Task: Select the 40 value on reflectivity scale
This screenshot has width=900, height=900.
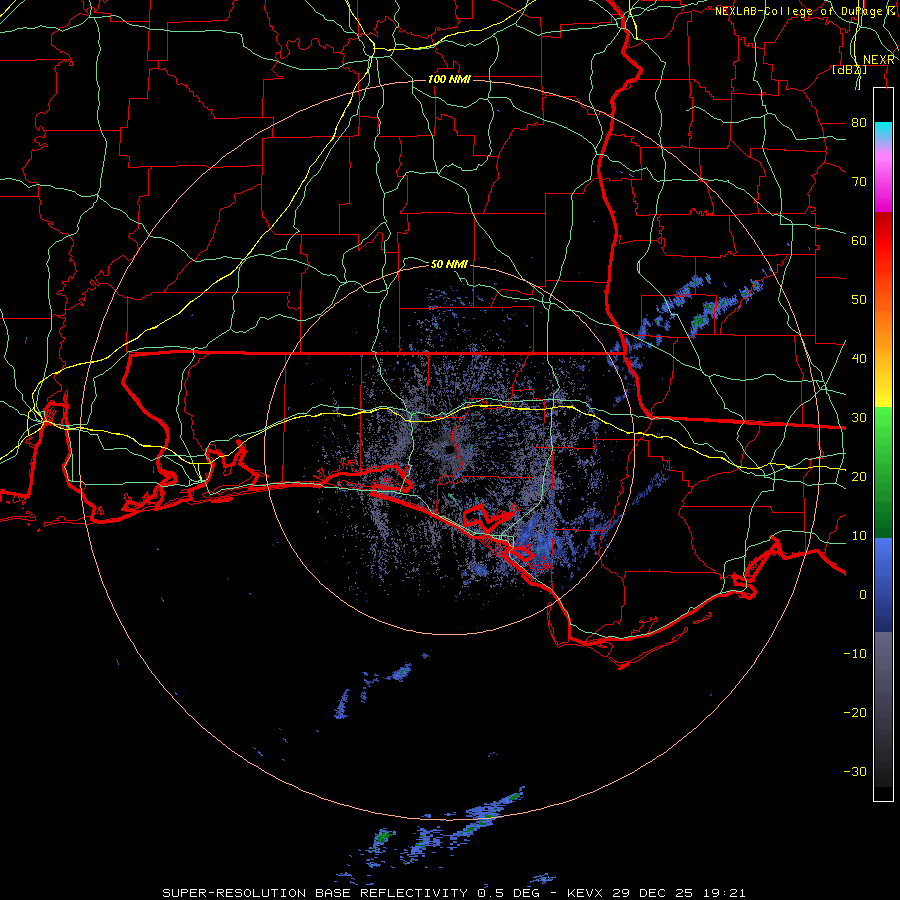Action: click(x=859, y=358)
